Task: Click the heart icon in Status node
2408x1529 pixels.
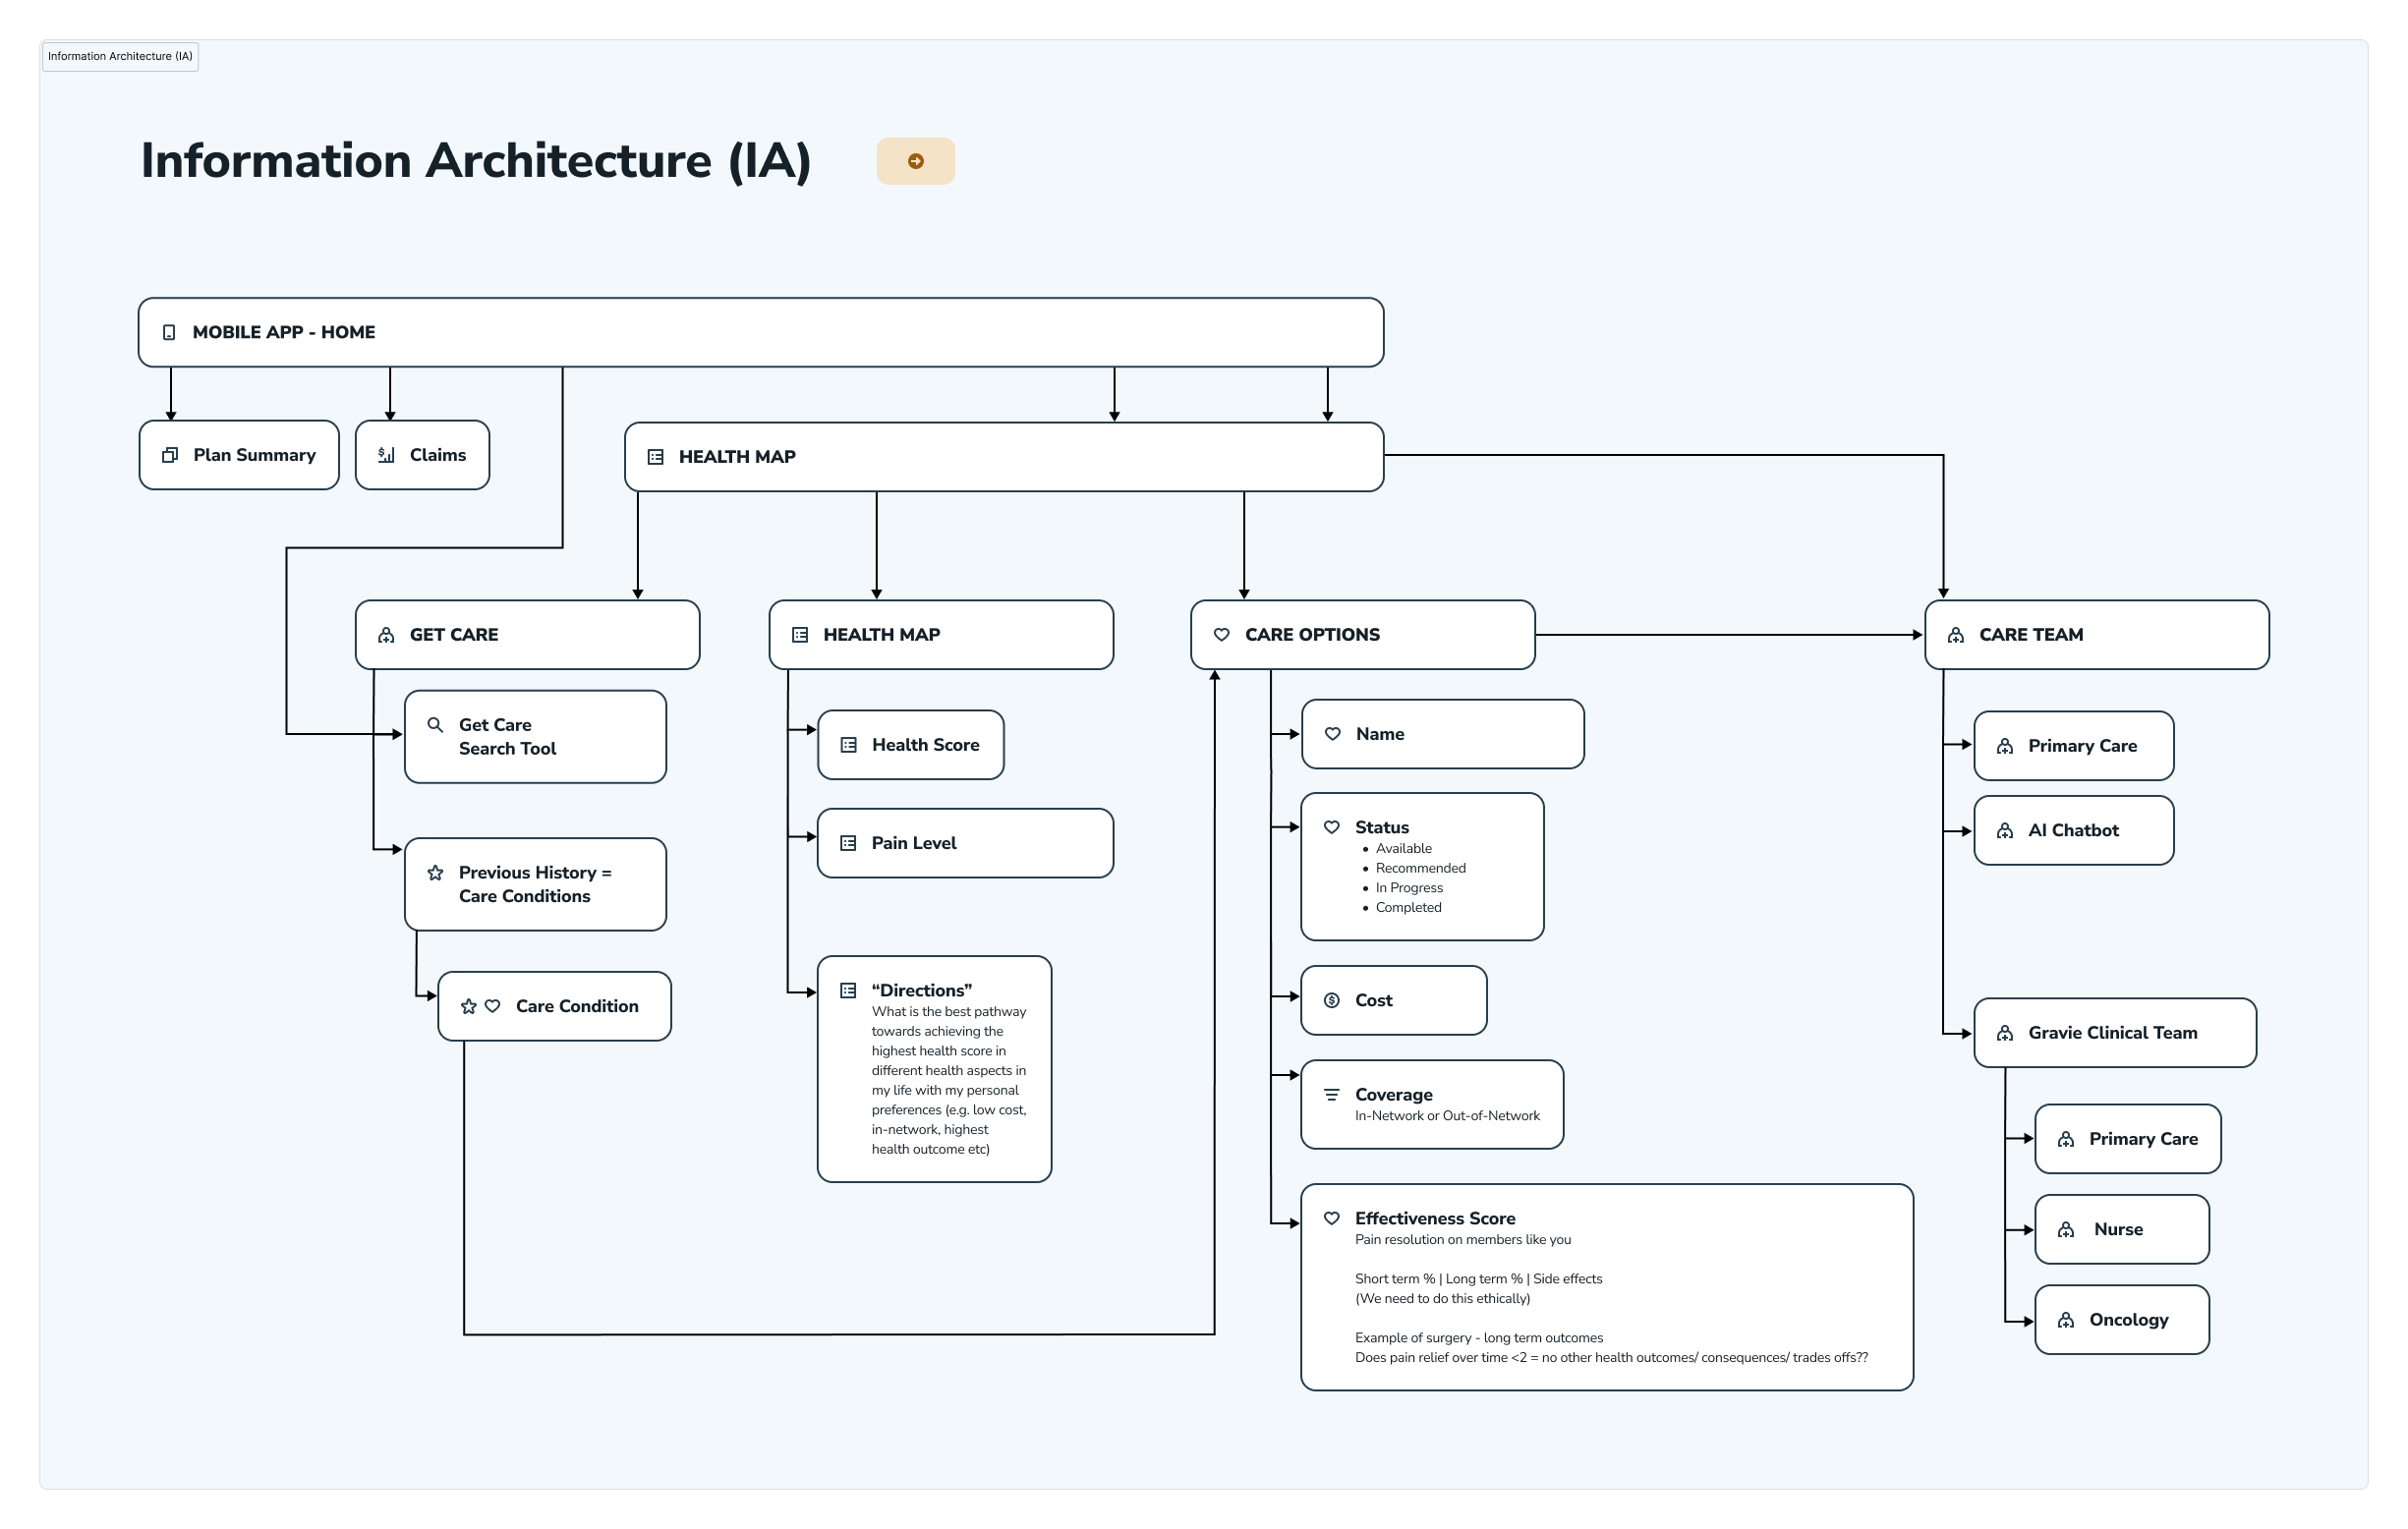Action: [x=1332, y=827]
